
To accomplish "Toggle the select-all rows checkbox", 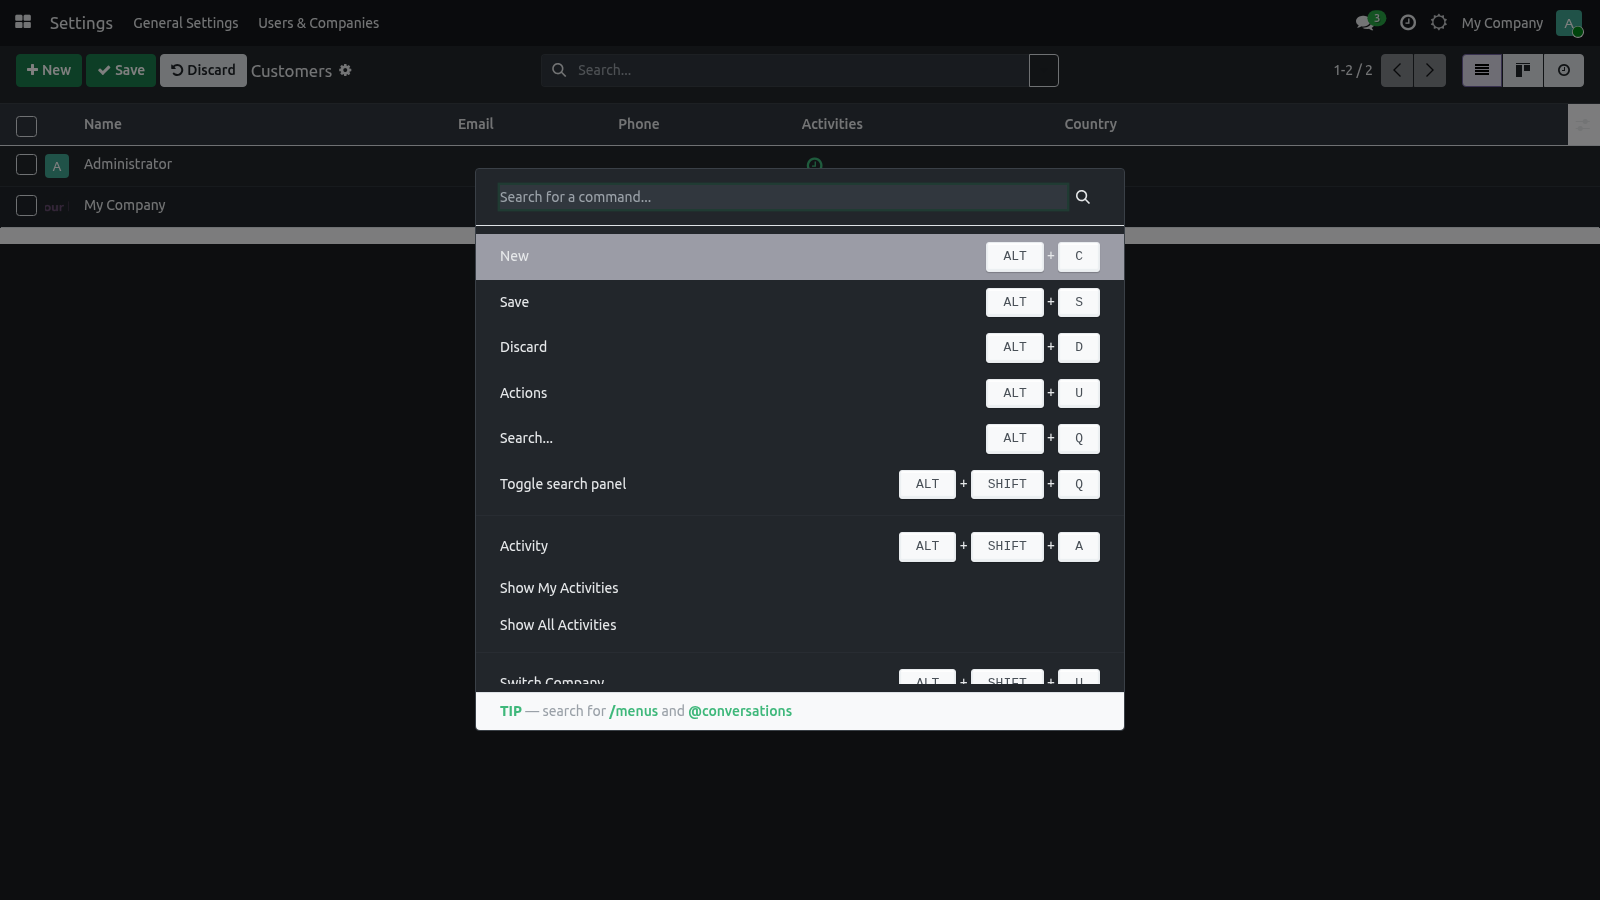I will (27, 126).
